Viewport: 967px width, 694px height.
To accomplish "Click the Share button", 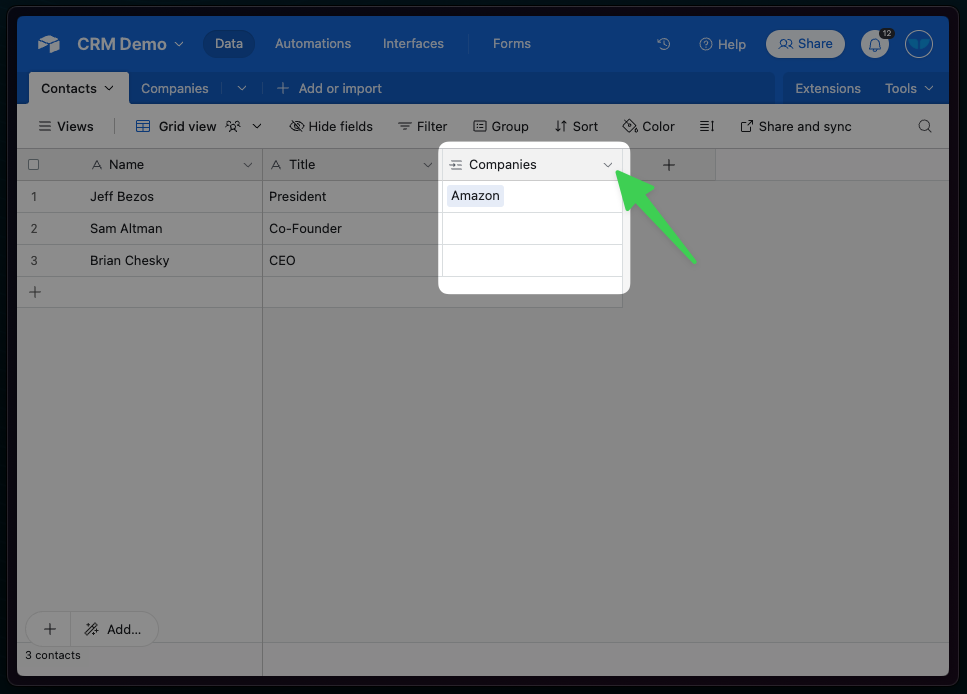I will [x=805, y=44].
